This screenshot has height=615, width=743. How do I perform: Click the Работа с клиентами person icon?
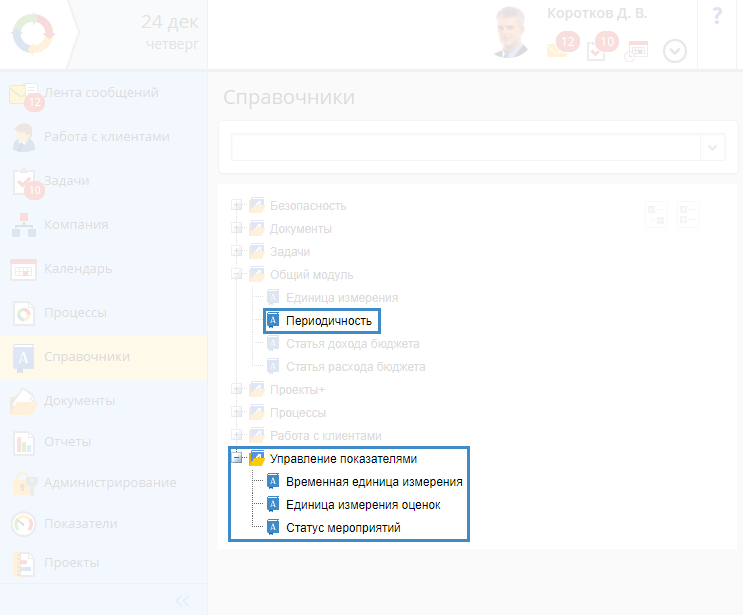tap(24, 137)
